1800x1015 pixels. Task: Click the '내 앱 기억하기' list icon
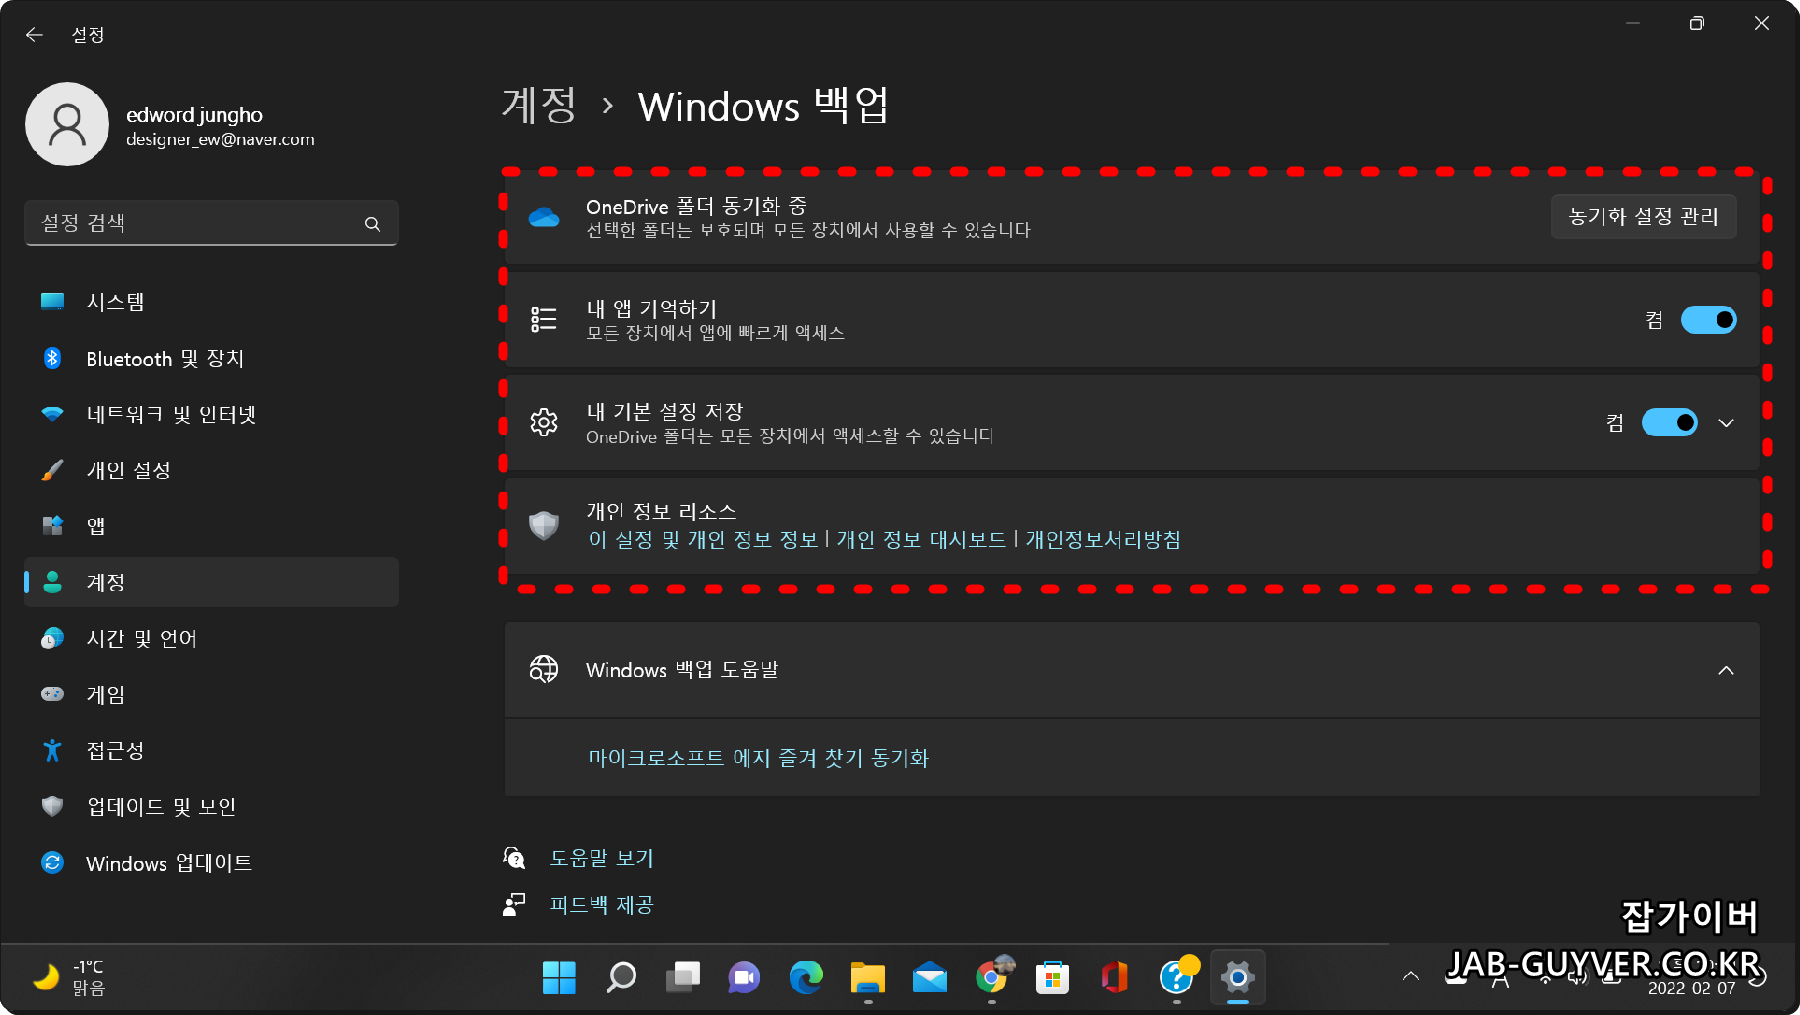(x=544, y=320)
